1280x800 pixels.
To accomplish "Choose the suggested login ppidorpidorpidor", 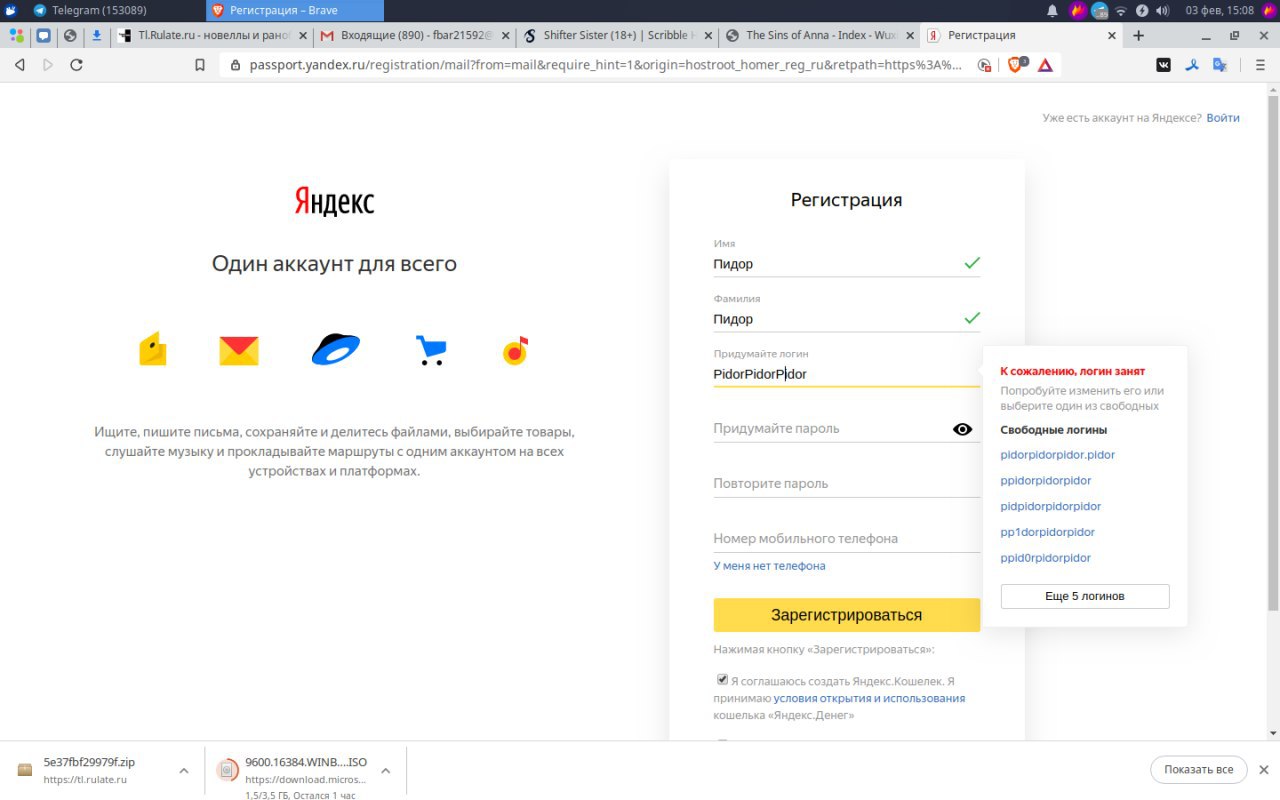I will coord(1045,481).
